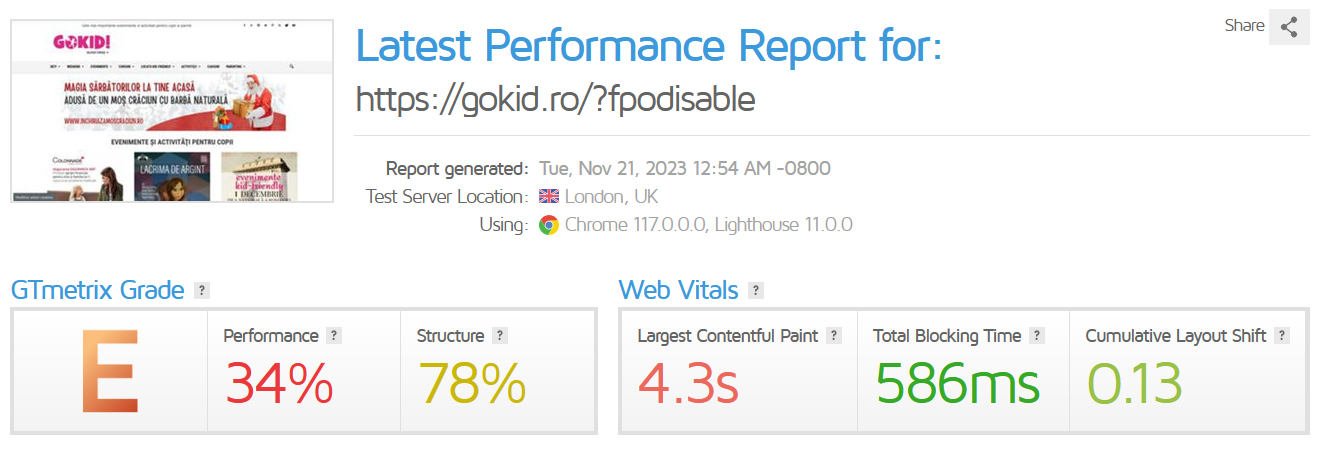1325x456 pixels.
Task: Click the 0.13 Cumulative Layout Shift value
Action: click(1134, 383)
